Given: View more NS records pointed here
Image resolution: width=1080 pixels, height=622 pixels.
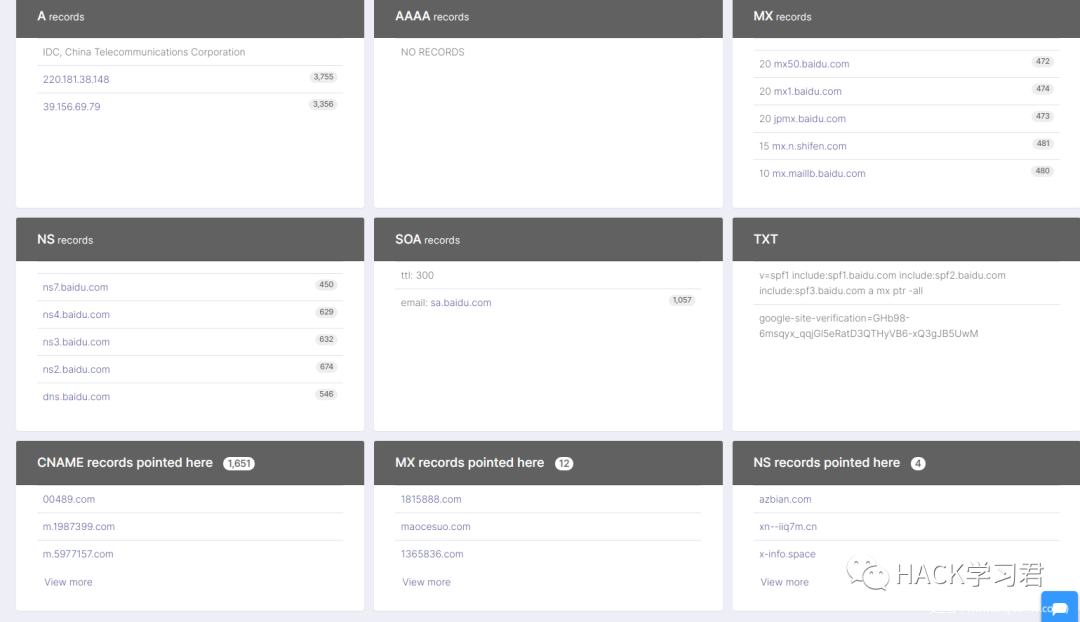Looking at the screenshot, I should coord(785,582).
